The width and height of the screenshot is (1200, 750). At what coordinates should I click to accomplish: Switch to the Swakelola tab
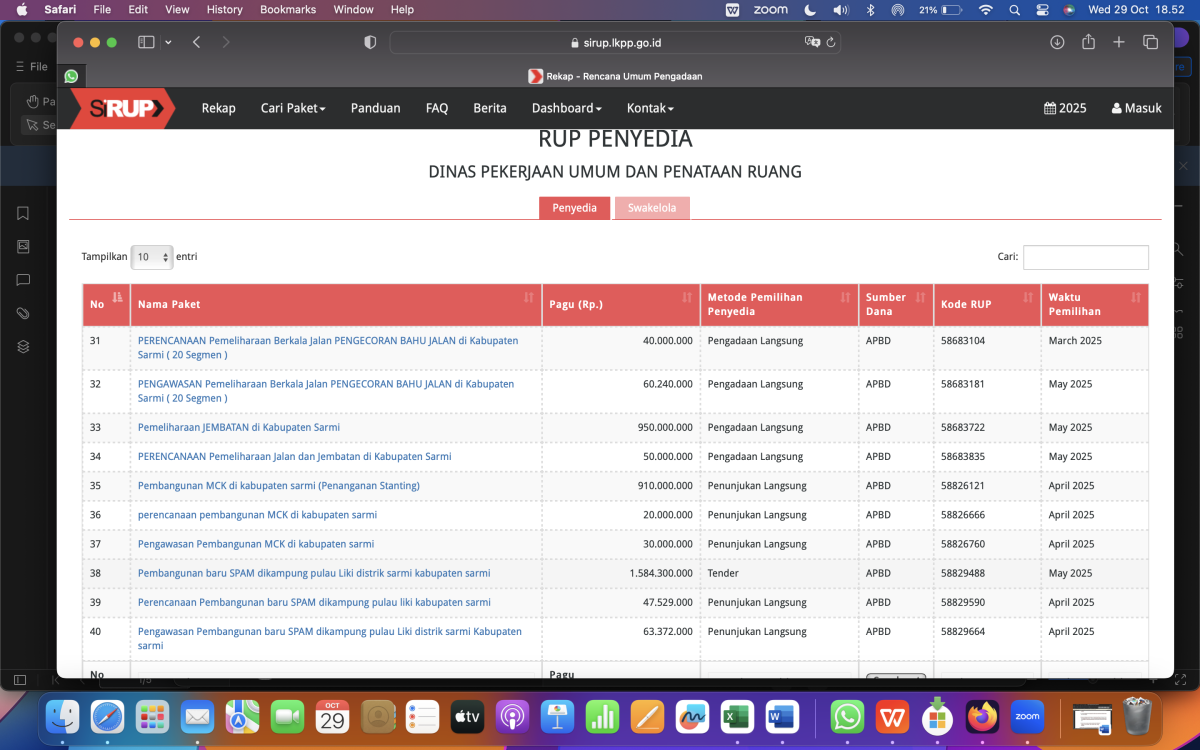651,208
